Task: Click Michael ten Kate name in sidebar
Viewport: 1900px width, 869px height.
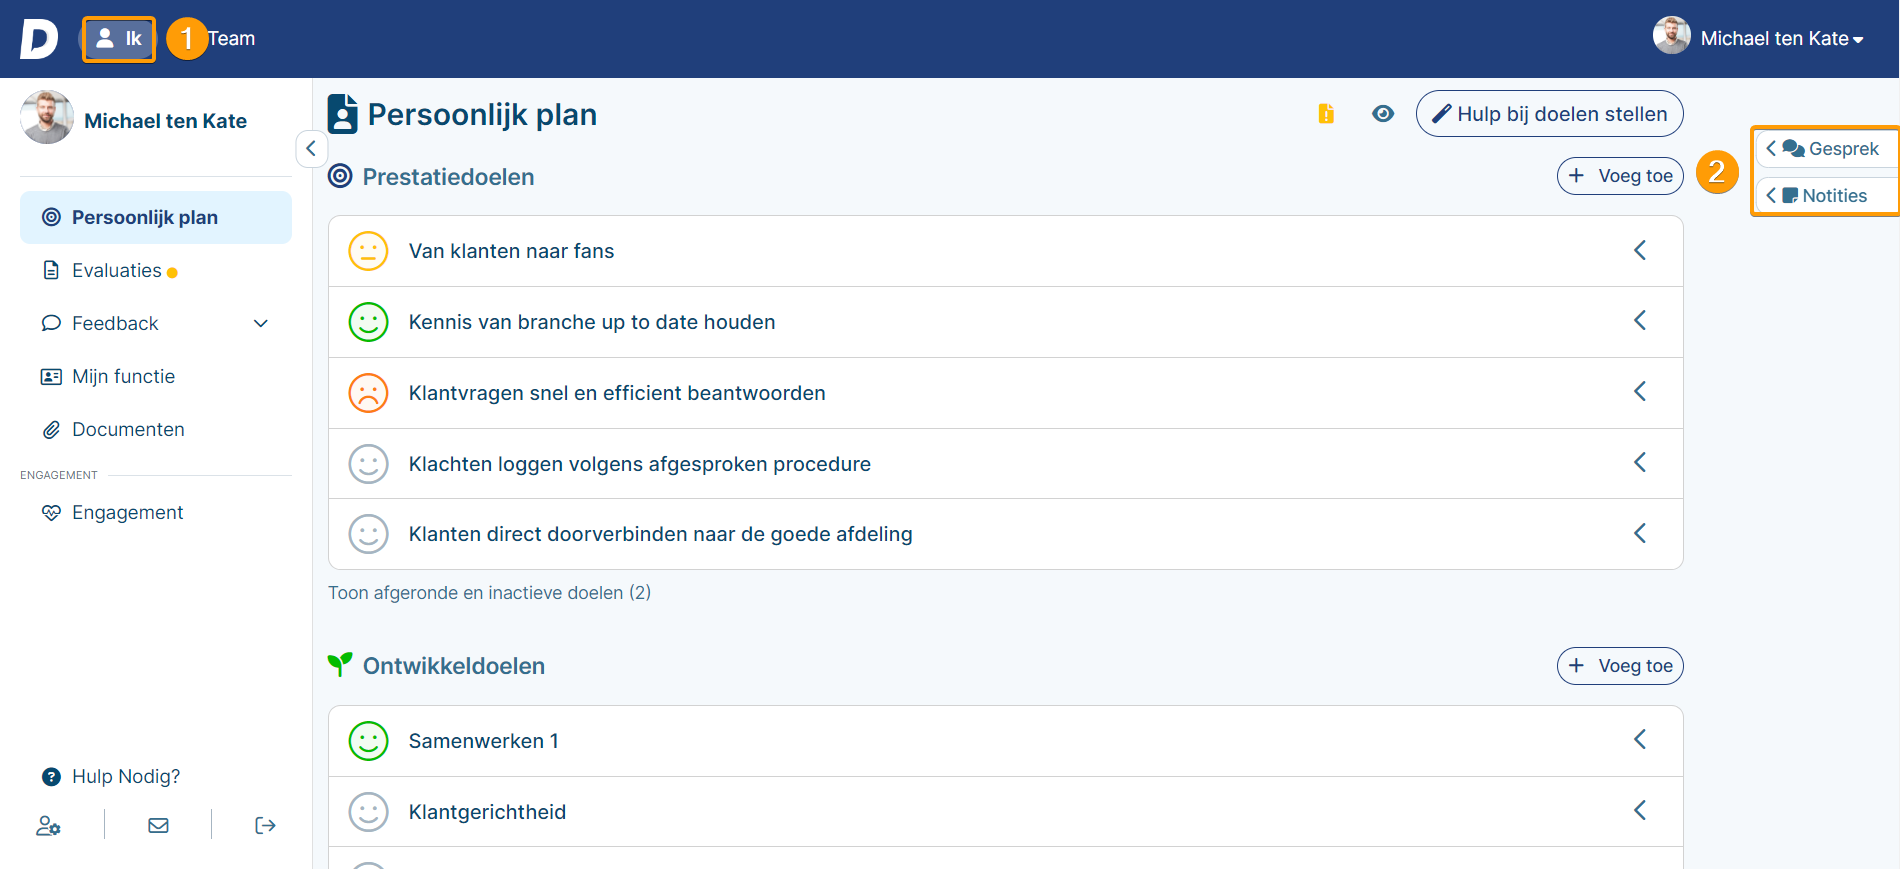Action: pyautogui.click(x=165, y=121)
